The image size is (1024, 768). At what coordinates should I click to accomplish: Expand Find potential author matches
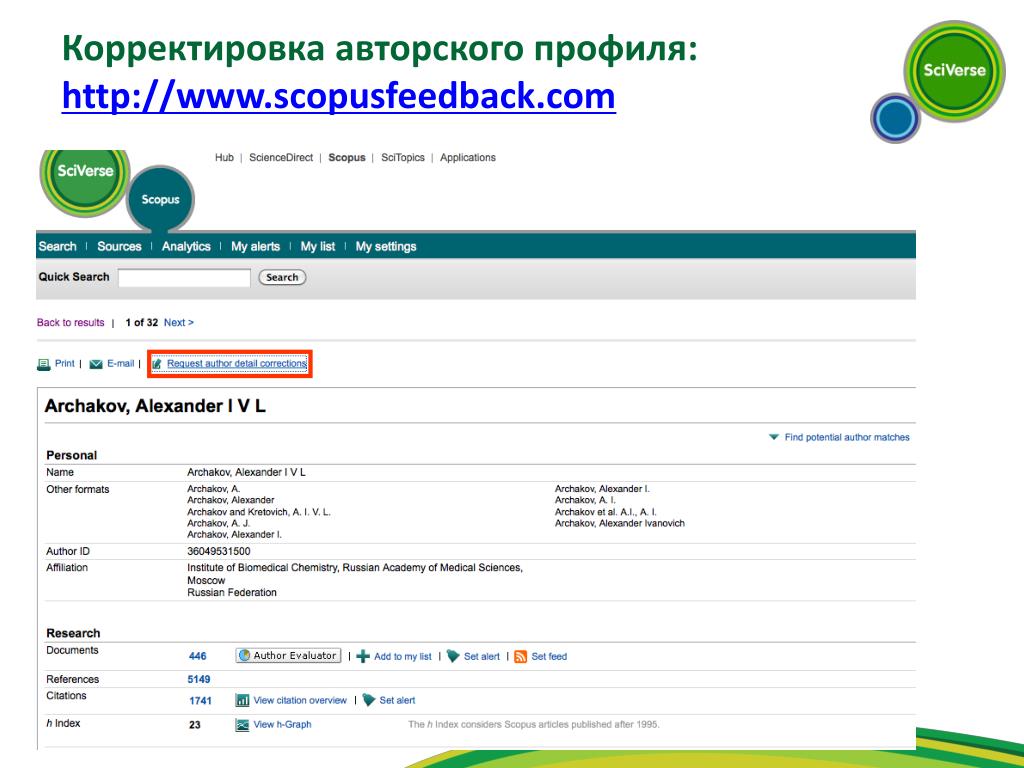840,437
